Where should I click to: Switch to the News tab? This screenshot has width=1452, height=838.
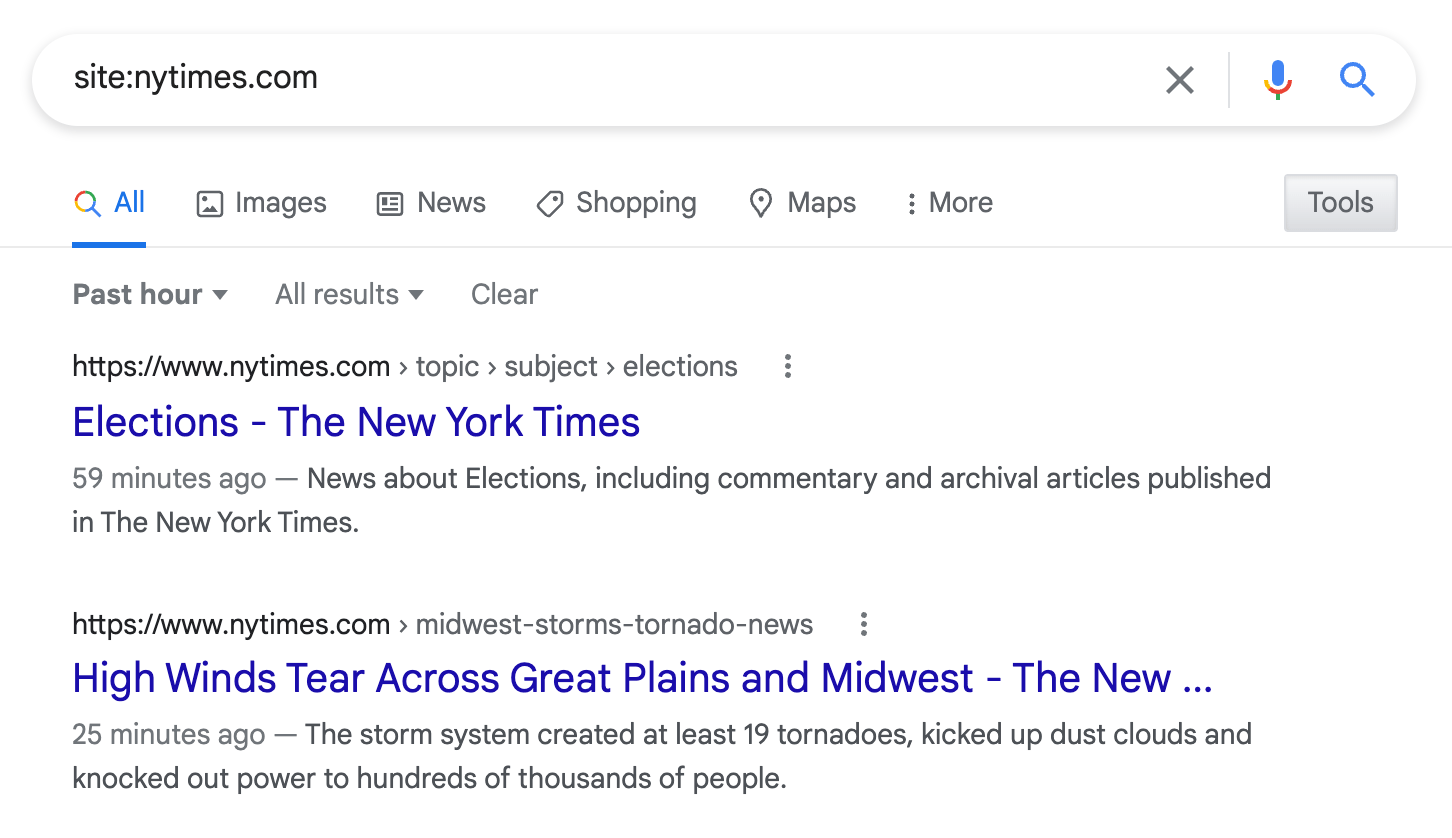(451, 203)
